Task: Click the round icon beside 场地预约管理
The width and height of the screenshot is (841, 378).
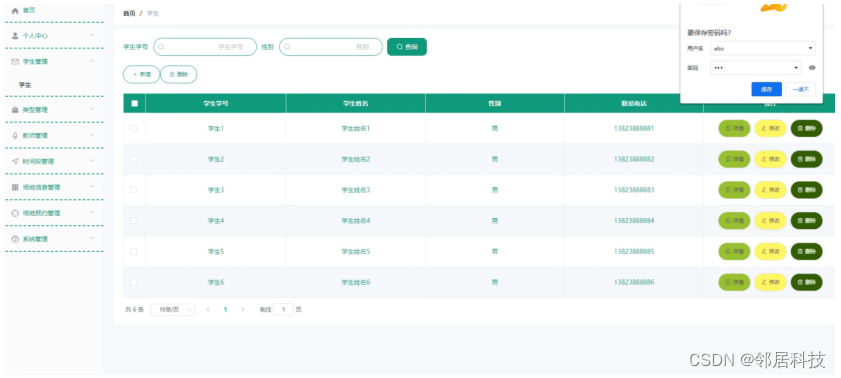Action: pos(15,213)
